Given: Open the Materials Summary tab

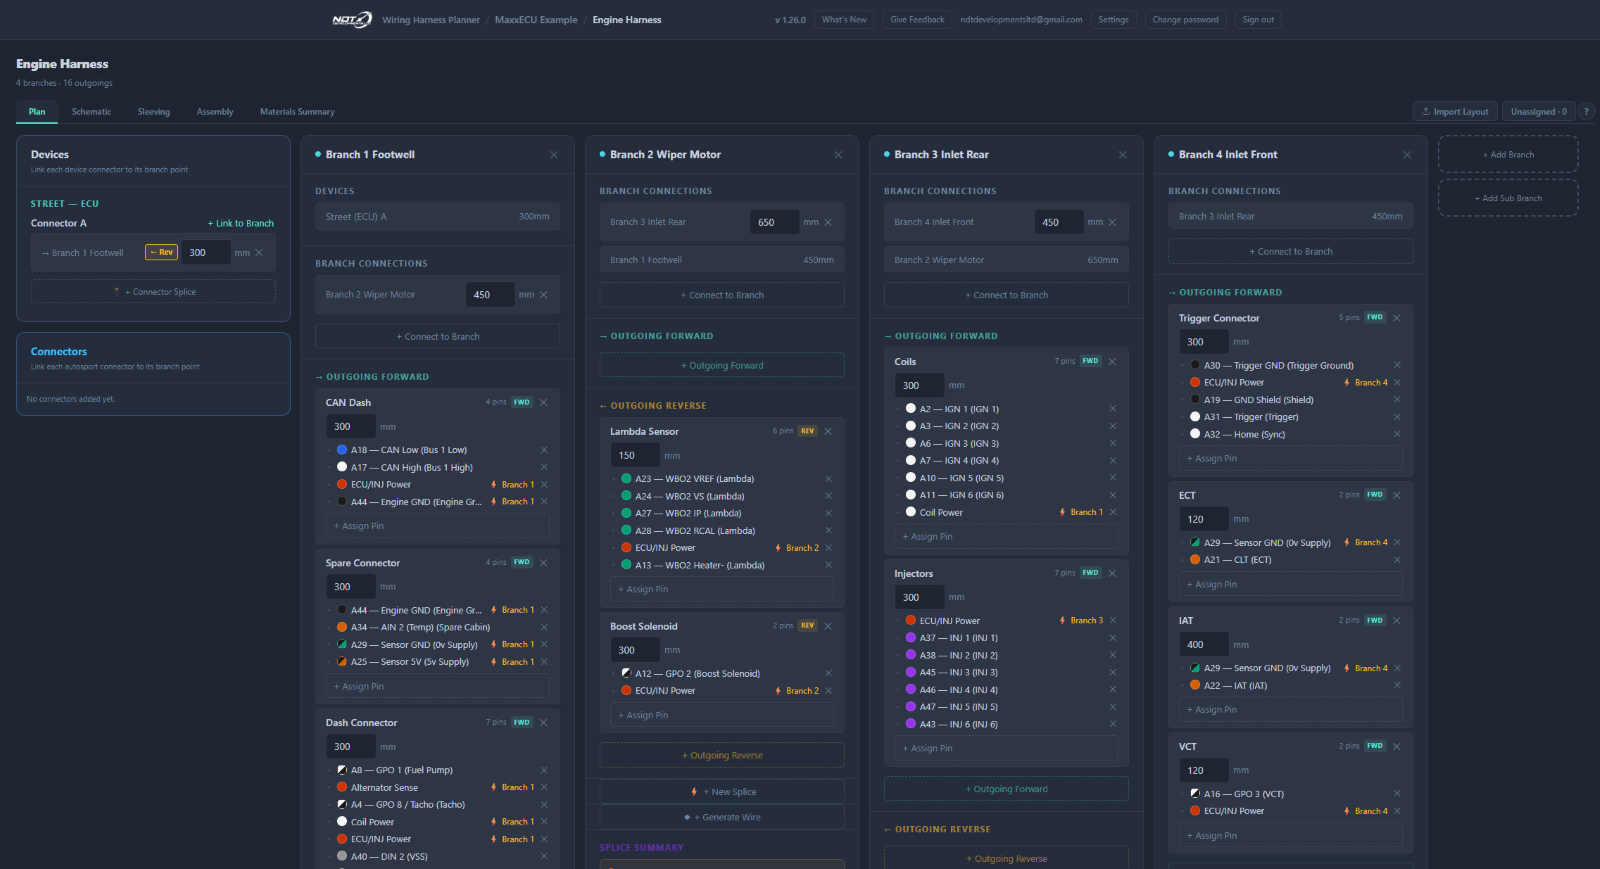Looking at the screenshot, I should click(x=297, y=112).
